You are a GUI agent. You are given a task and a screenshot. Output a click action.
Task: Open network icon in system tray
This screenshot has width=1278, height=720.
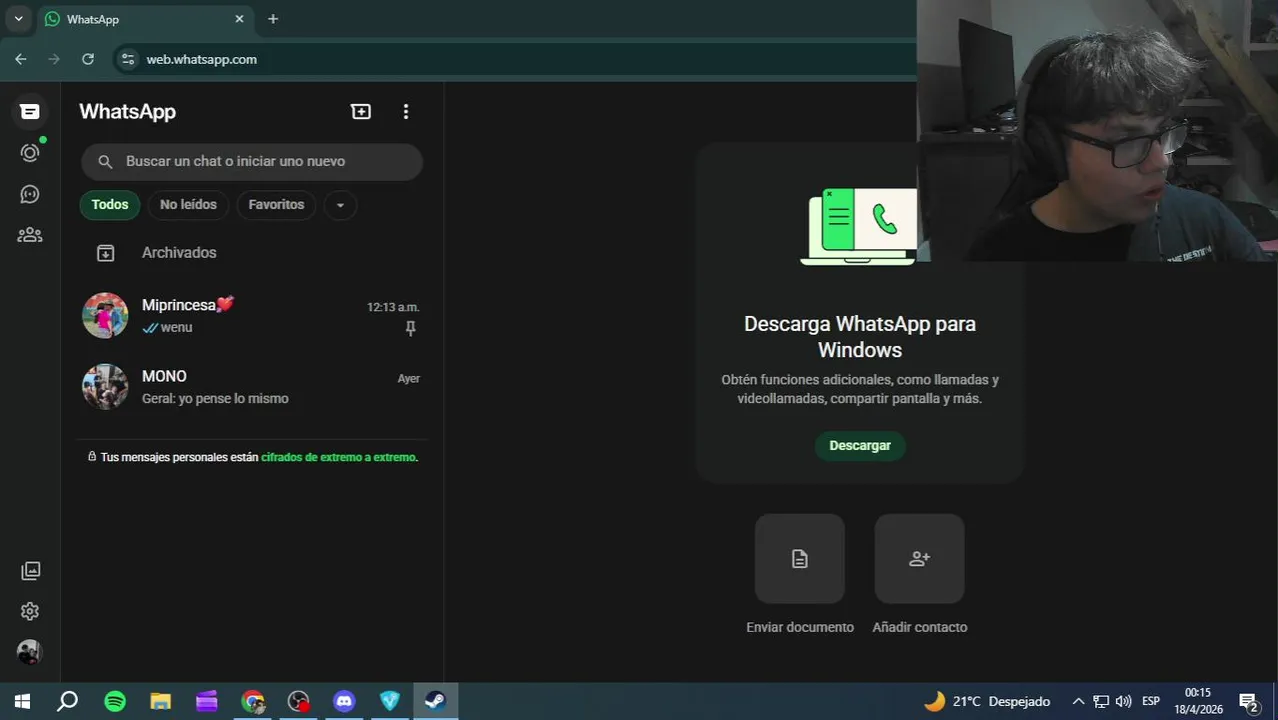pos(1101,702)
